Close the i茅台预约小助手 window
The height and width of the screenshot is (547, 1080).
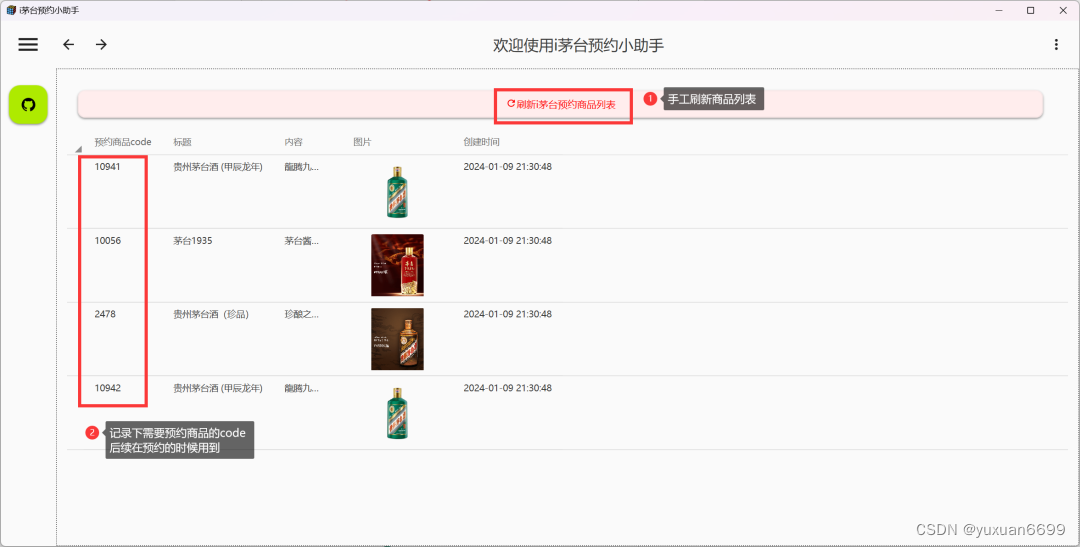(1063, 10)
